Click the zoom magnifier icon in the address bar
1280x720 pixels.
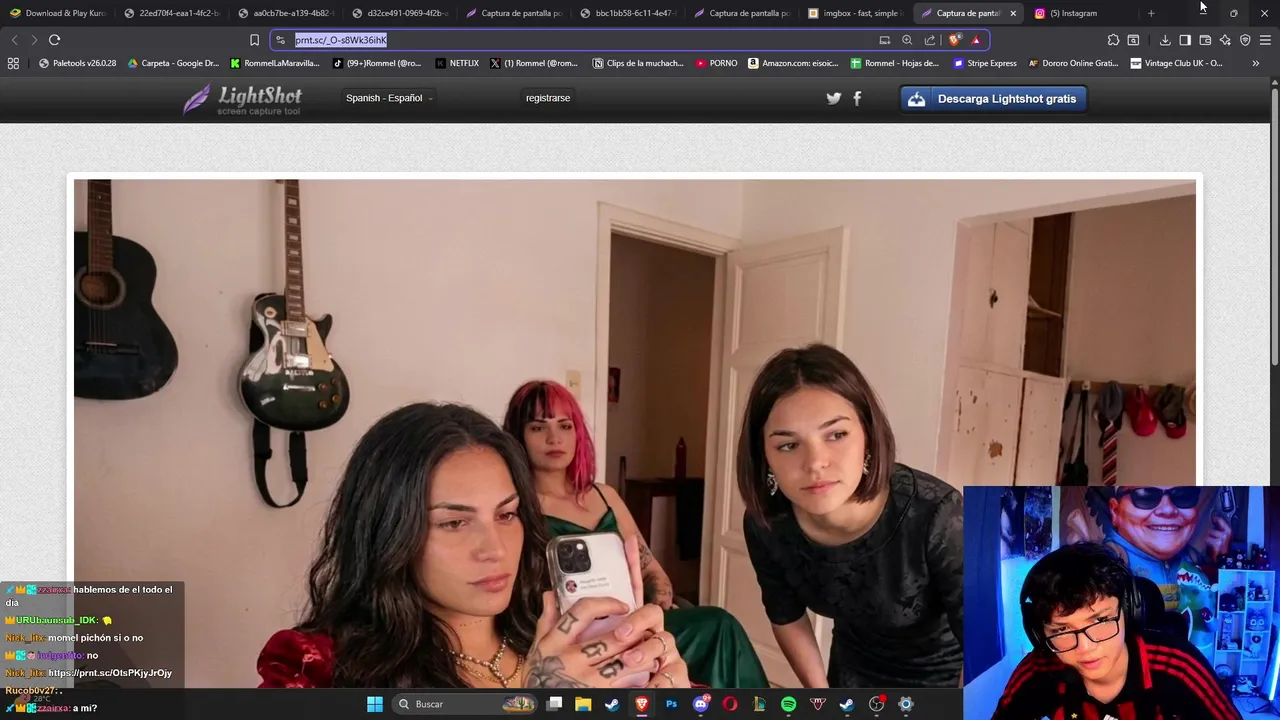[x=907, y=40]
